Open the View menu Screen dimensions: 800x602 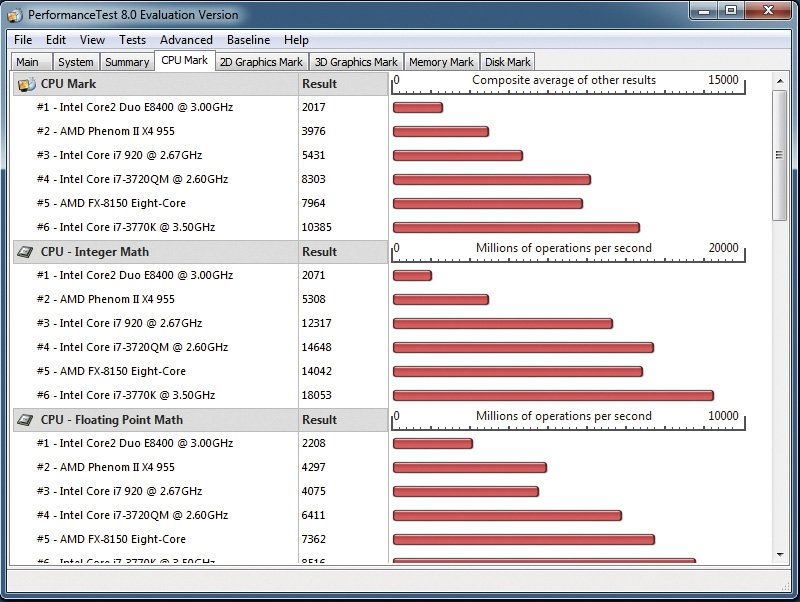[x=92, y=40]
